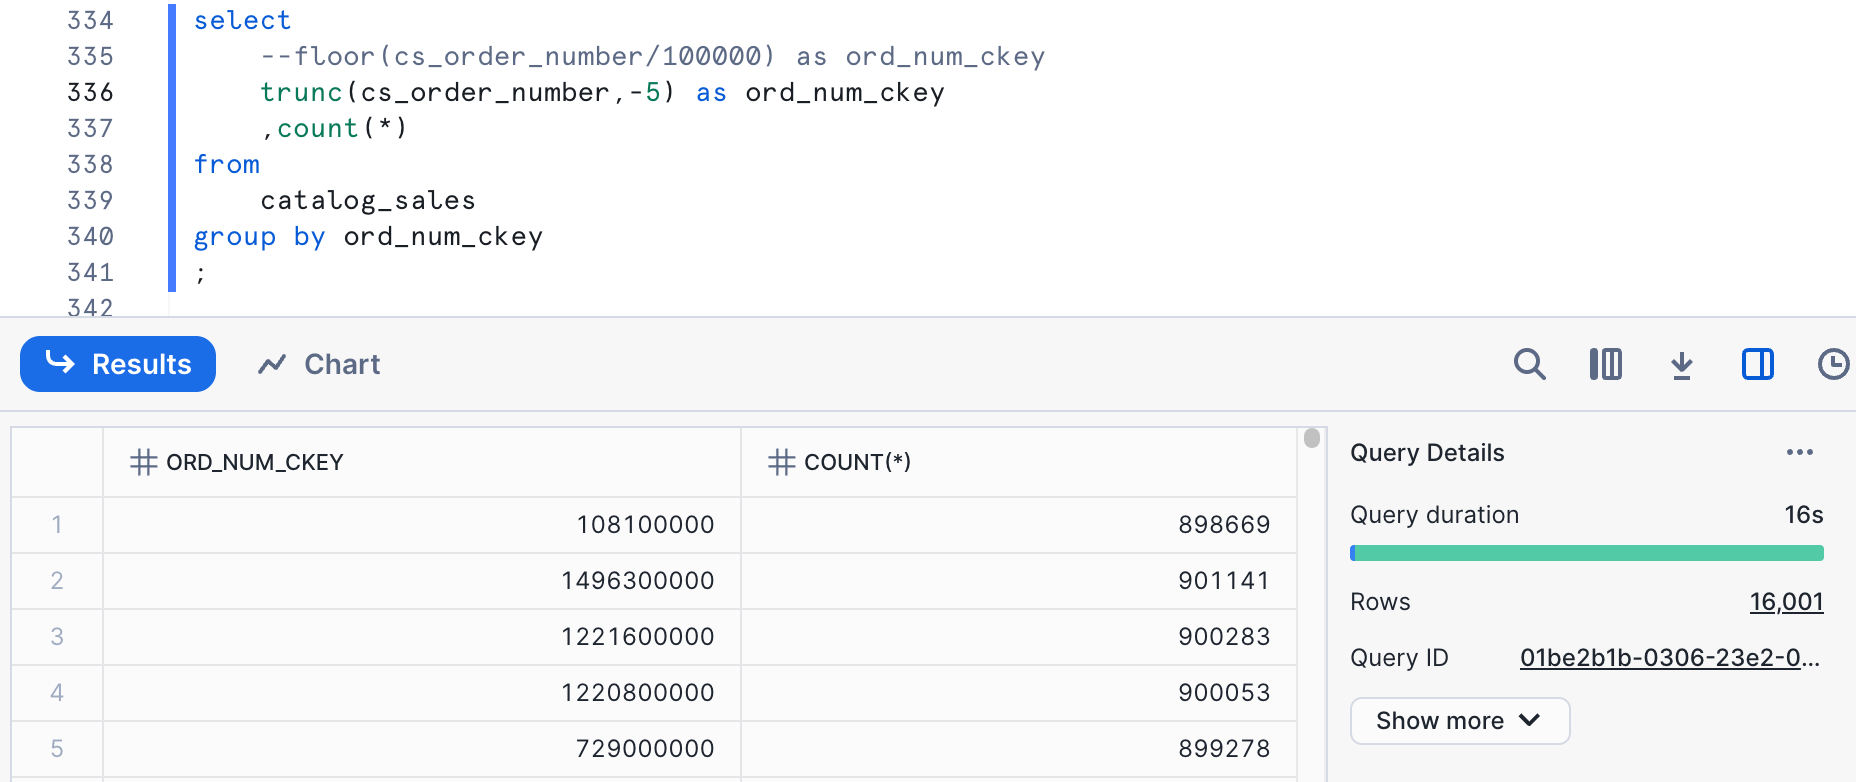
Task: Download results using the download icon
Action: click(x=1681, y=365)
